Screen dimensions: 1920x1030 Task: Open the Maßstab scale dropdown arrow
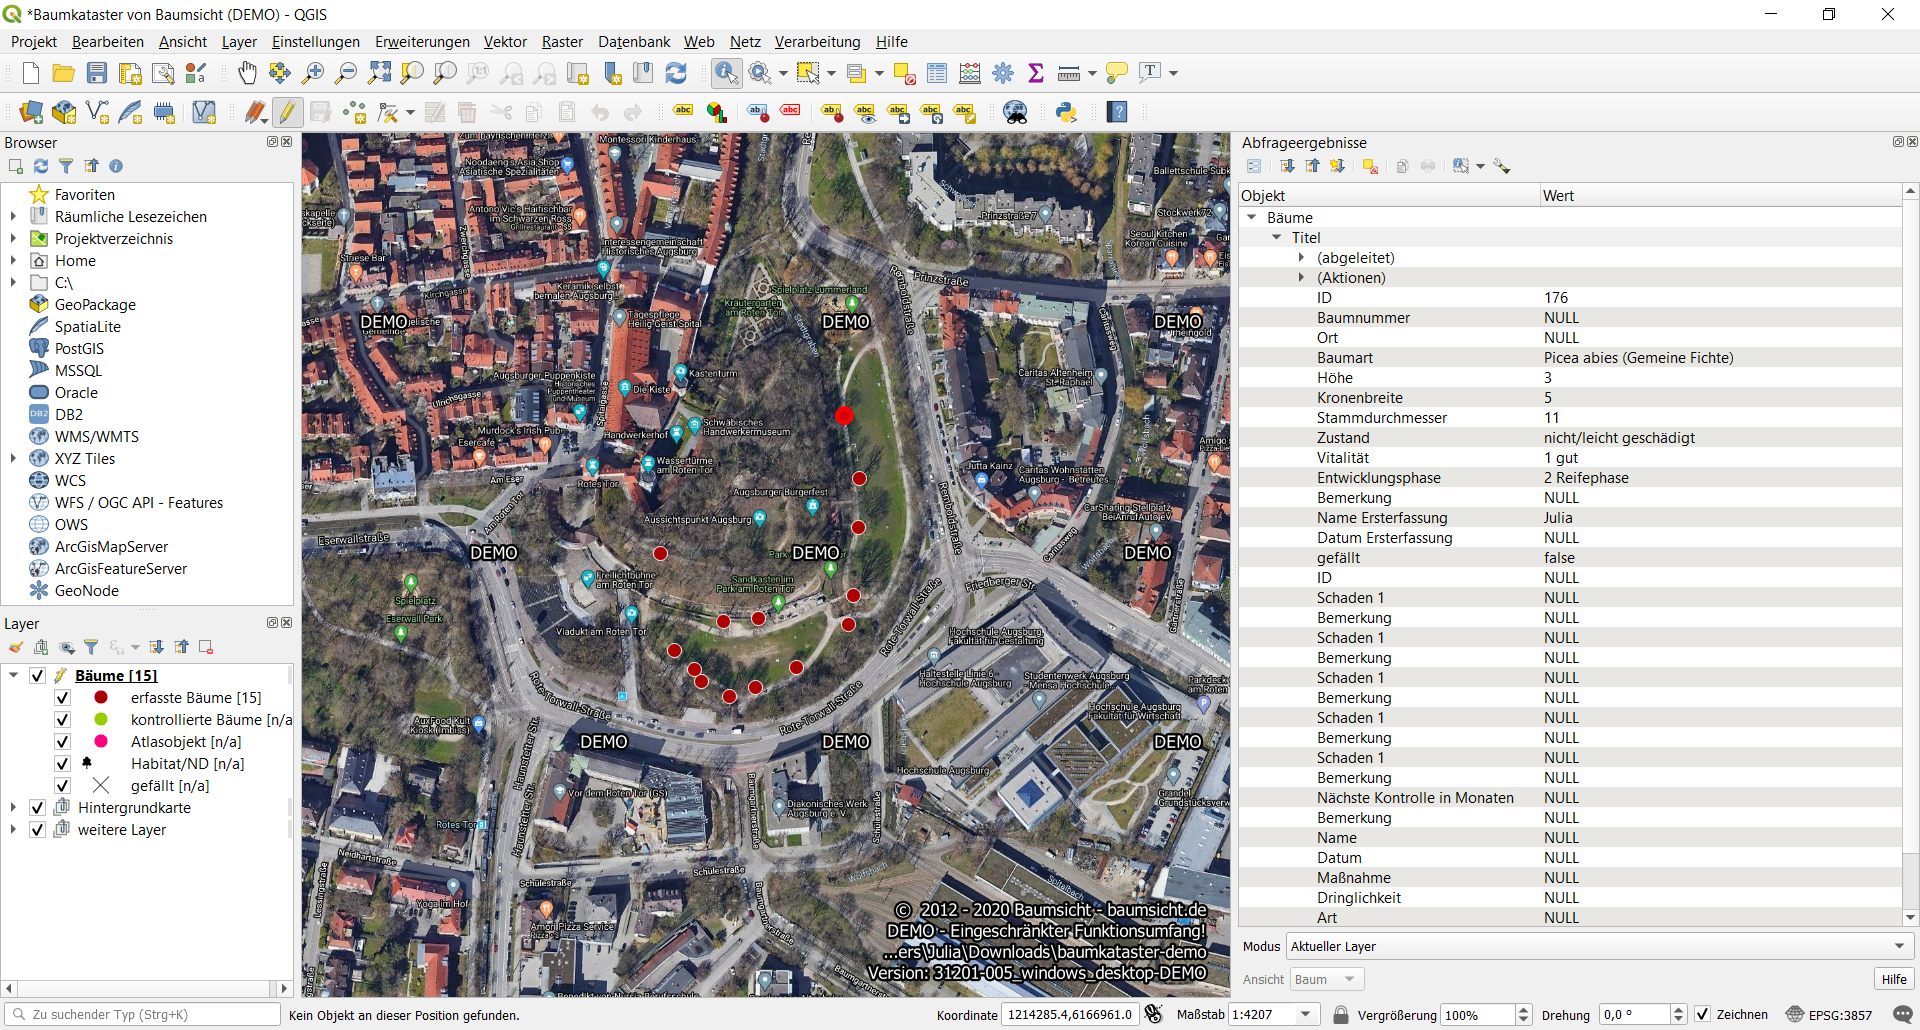click(1305, 1014)
